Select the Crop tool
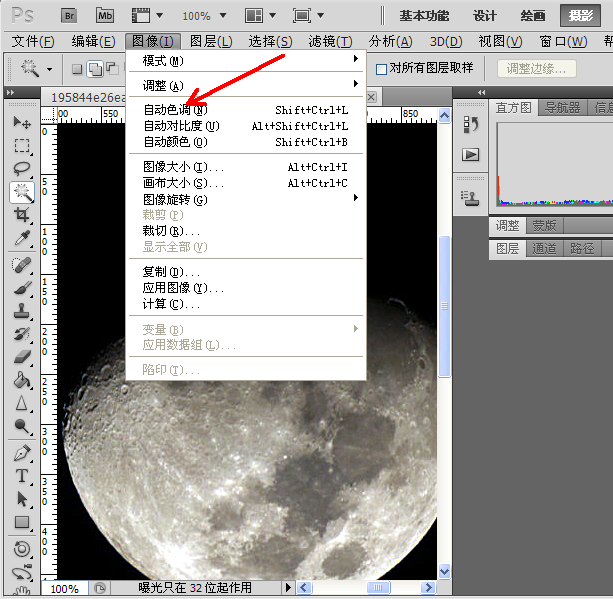The height and width of the screenshot is (599, 613). pyautogui.click(x=22, y=215)
